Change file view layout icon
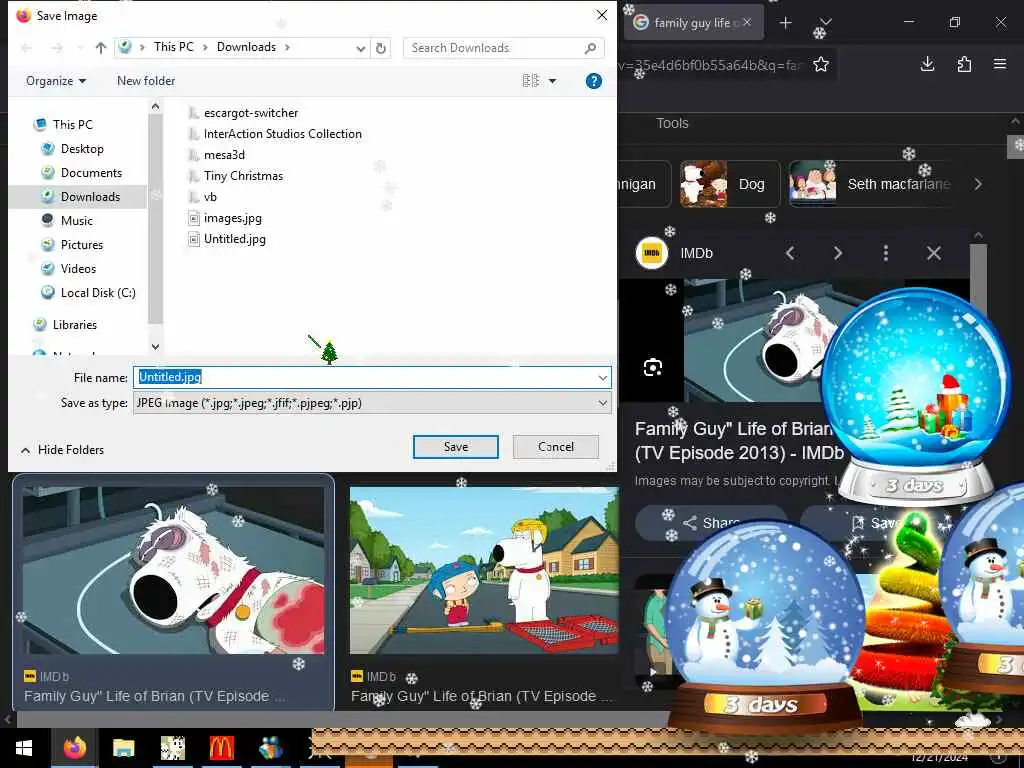The image size is (1024, 768). [530, 81]
